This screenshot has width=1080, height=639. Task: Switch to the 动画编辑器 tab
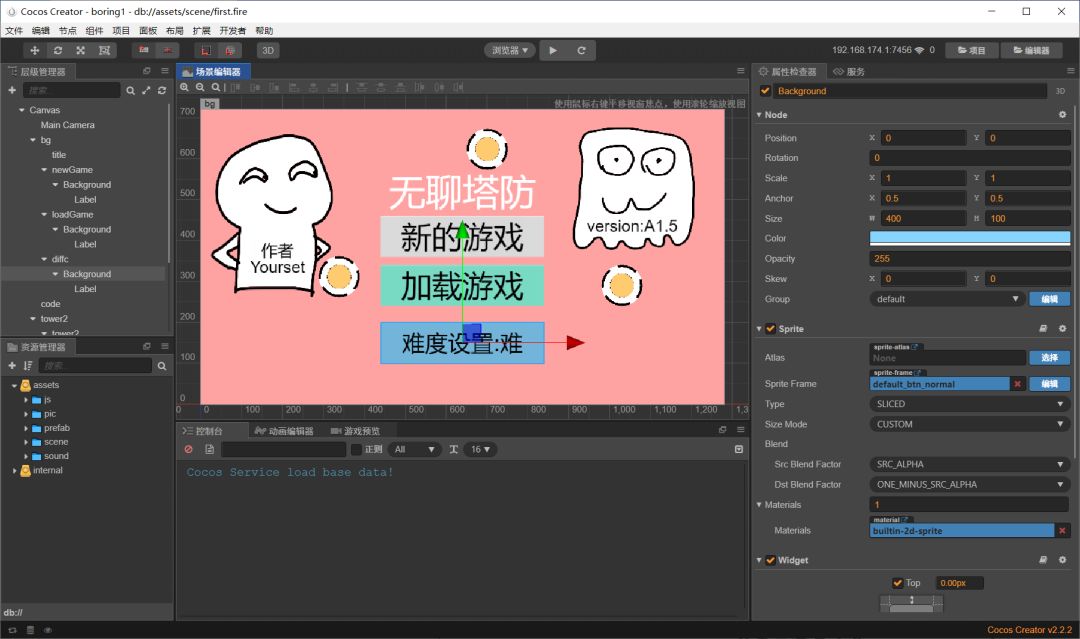pyautogui.click(x=285, y=431)
